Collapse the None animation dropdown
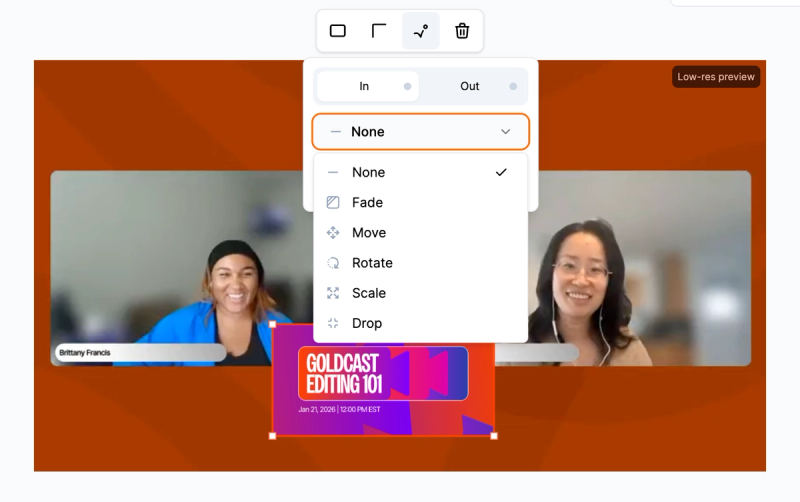The height and width of the screenshot is (502, 800). click(420, 132)
